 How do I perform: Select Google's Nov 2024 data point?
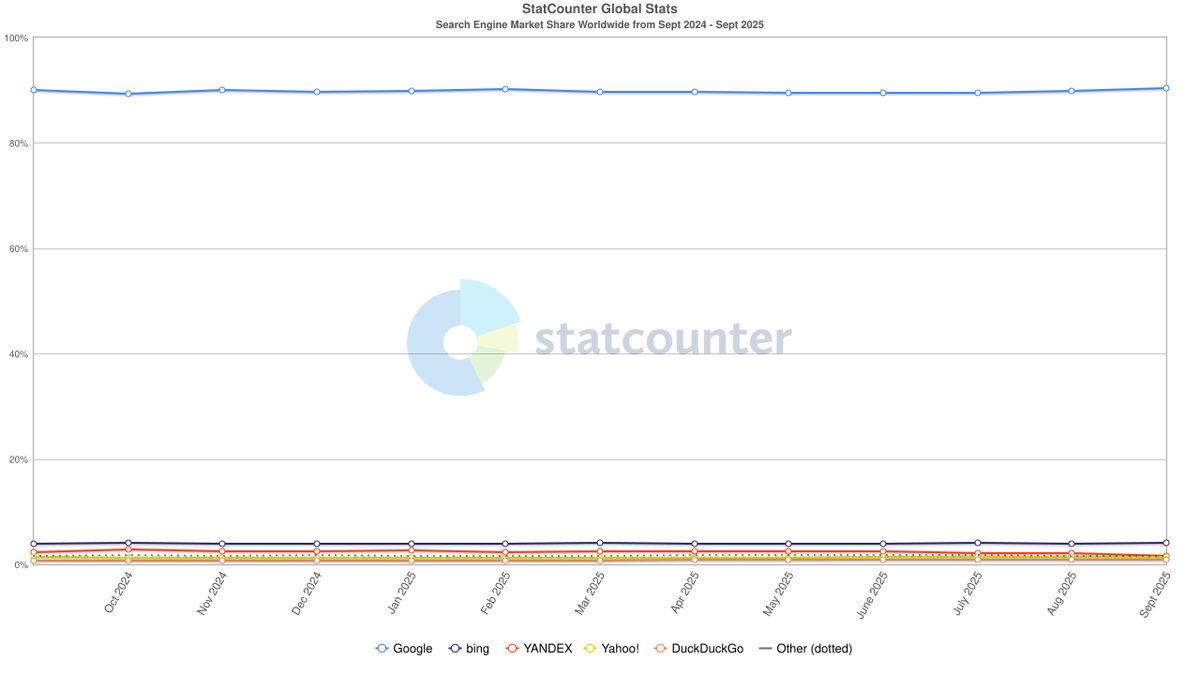(x=222, y=90)
